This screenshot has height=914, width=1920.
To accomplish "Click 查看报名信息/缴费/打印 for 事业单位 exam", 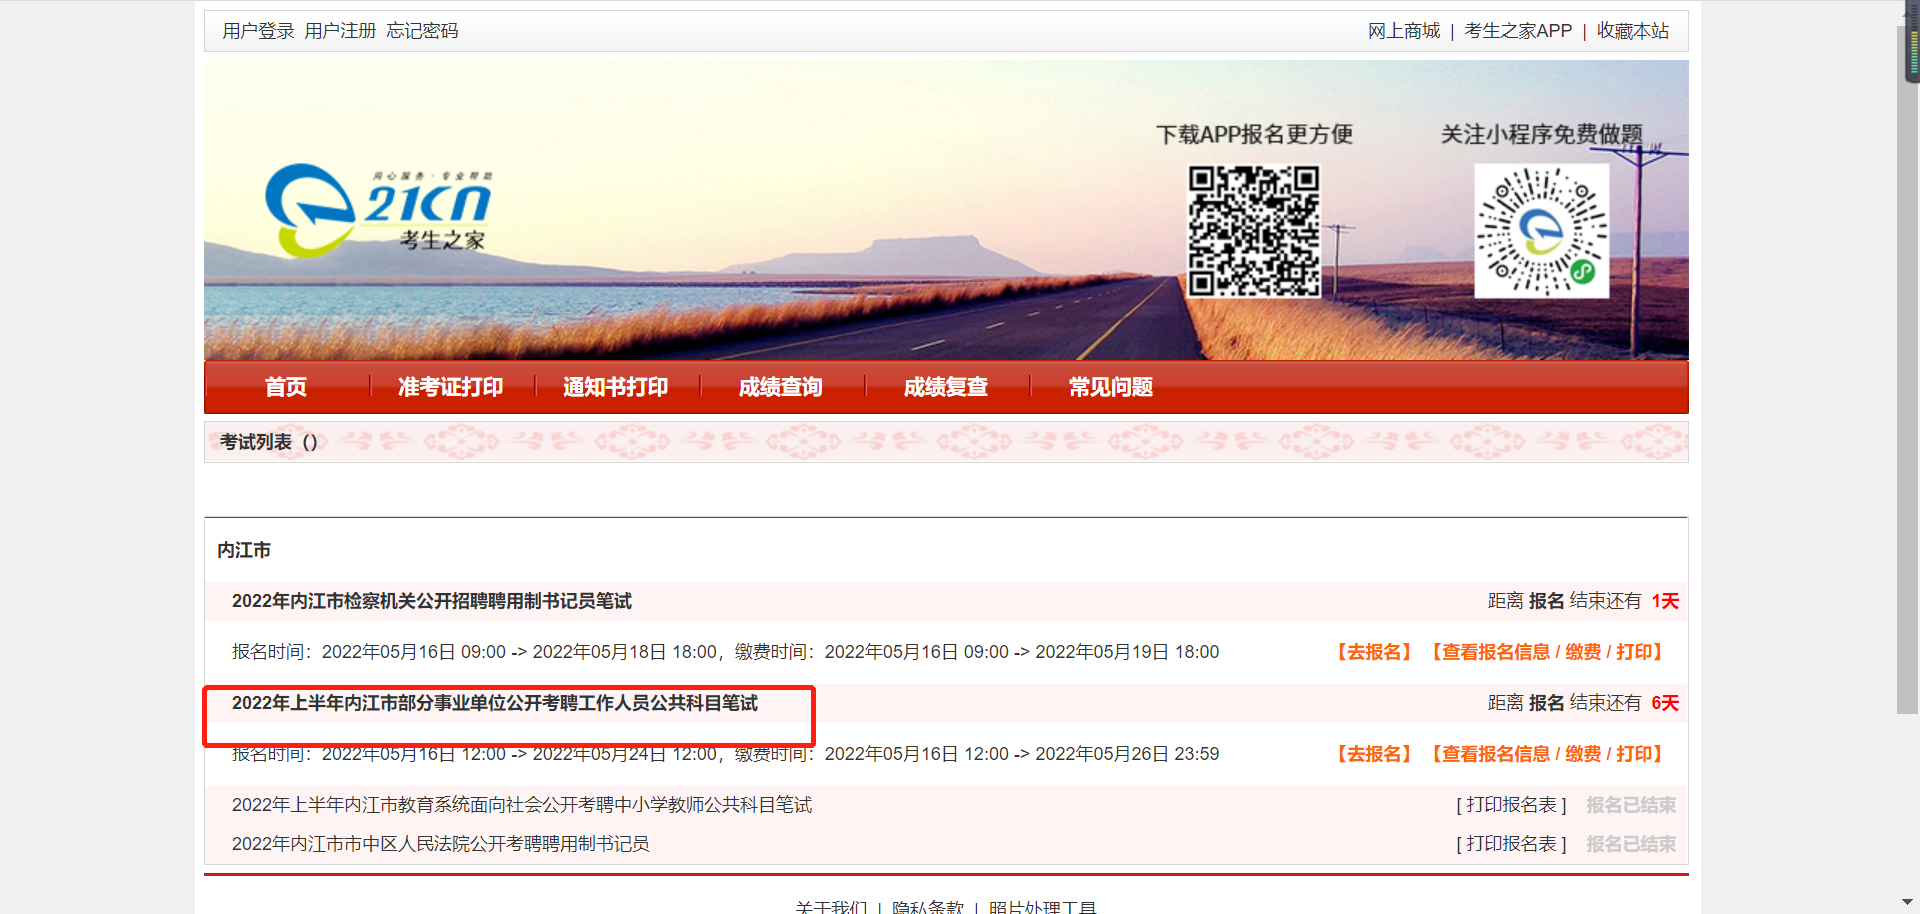I will point(1546,754).
